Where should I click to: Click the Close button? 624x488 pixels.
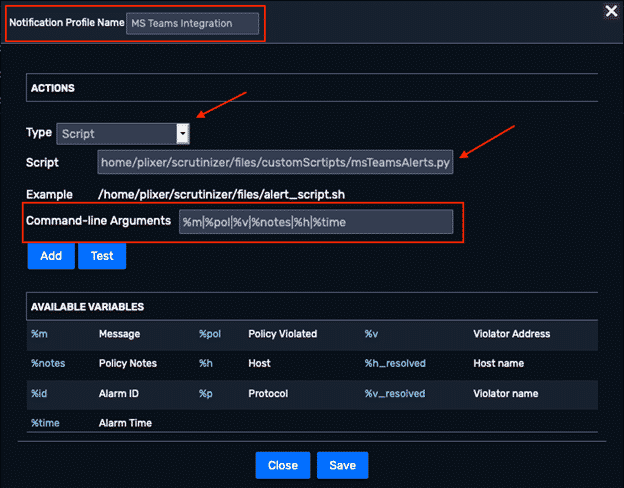point(283,465)
